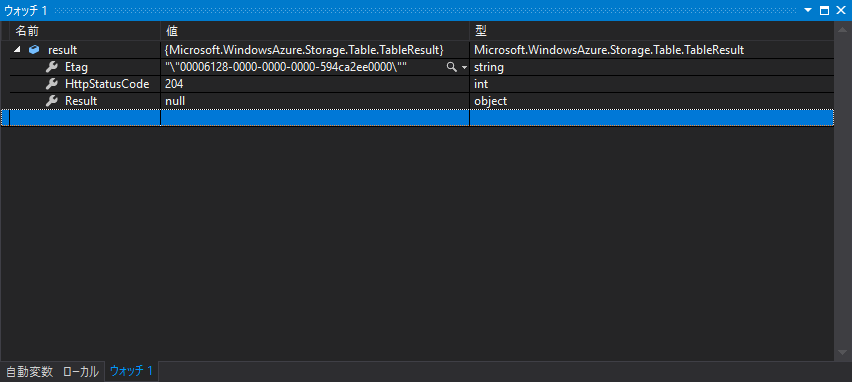Open visualizer dropdown arrow in Etag row
Viewport: 852px width, 382px height.
coord(464,68)
